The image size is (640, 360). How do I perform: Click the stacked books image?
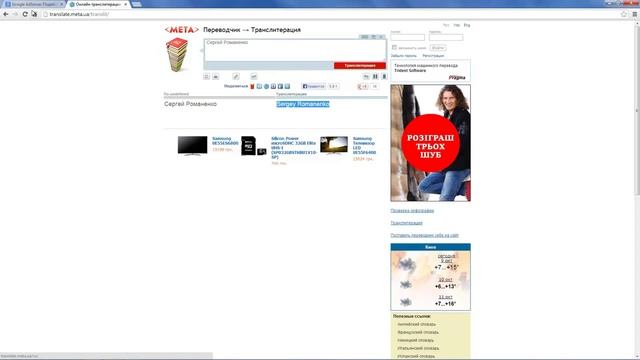pyautogui.click(x=177, y=55)
